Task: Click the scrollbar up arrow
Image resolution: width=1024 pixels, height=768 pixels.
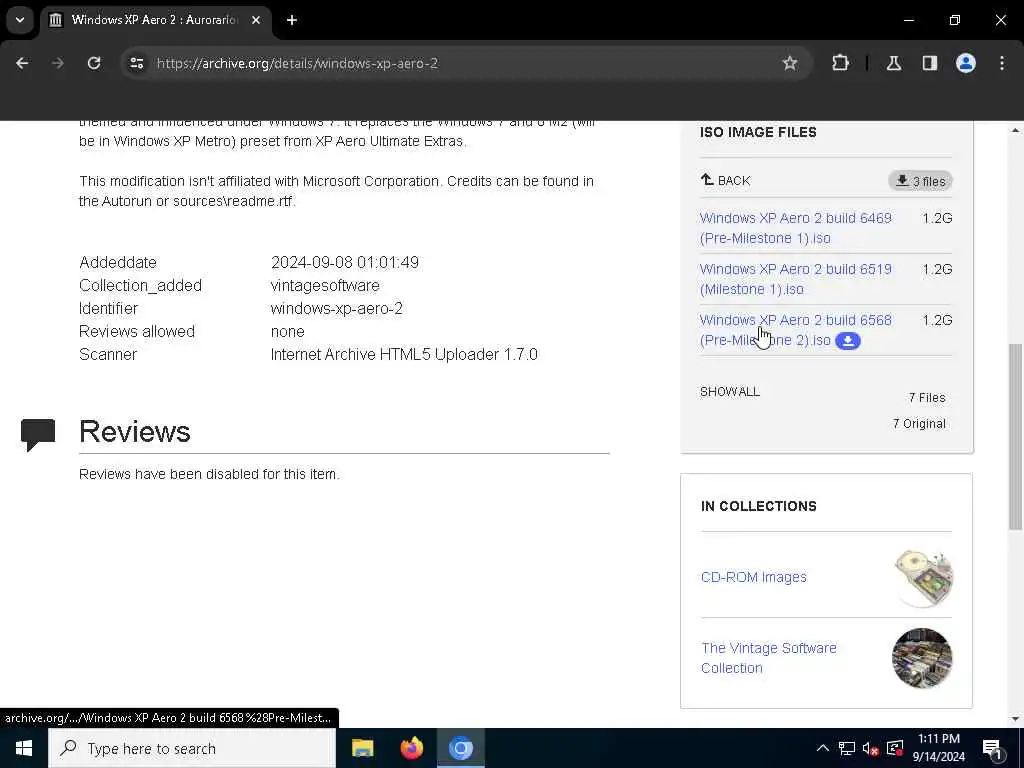Action: coord(1015,131)
